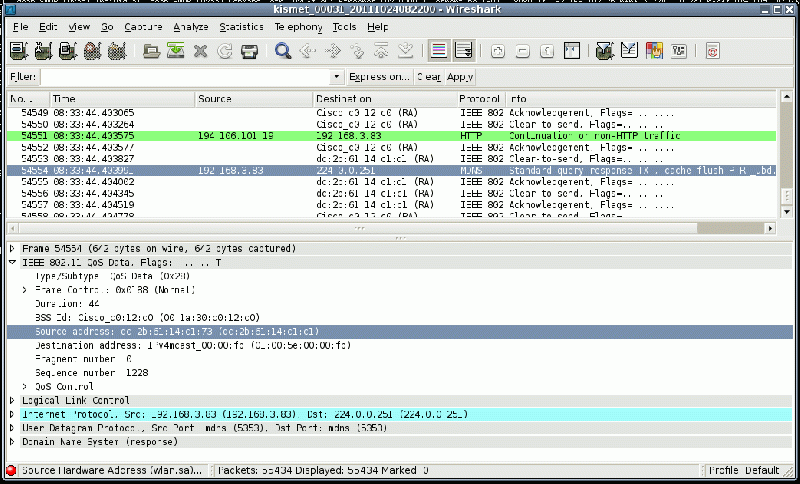Open the View menu
This screenshot has height=484, width=800.
point(79,27)
